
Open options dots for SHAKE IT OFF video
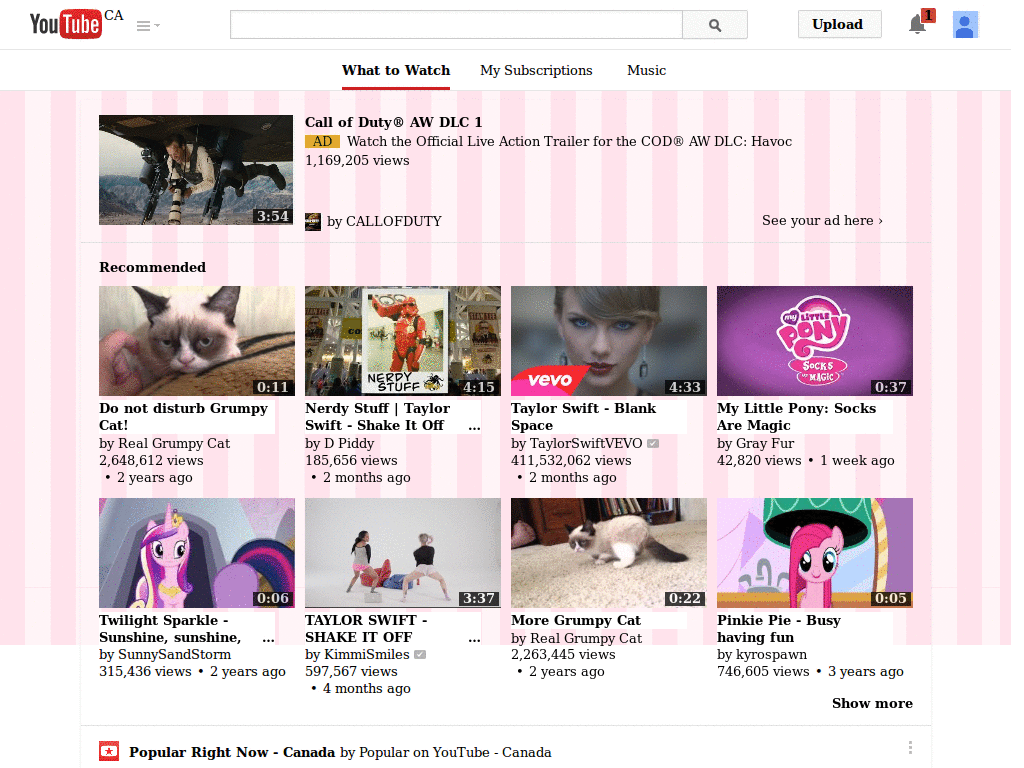(475, 639)
